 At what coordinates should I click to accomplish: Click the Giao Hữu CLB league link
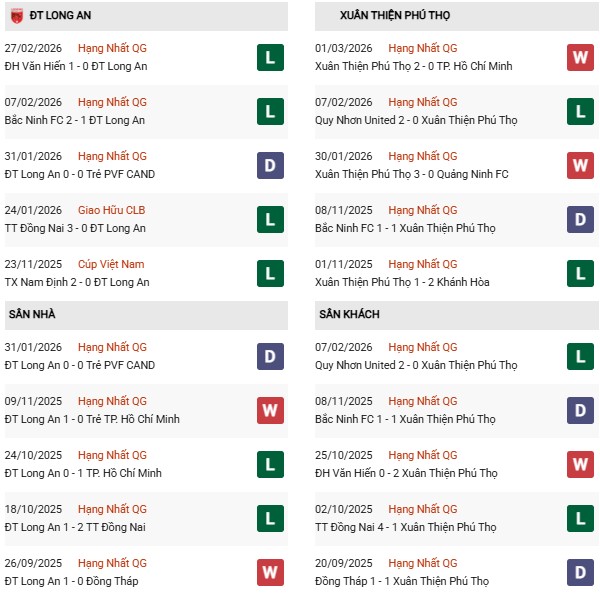coord(111,210)
